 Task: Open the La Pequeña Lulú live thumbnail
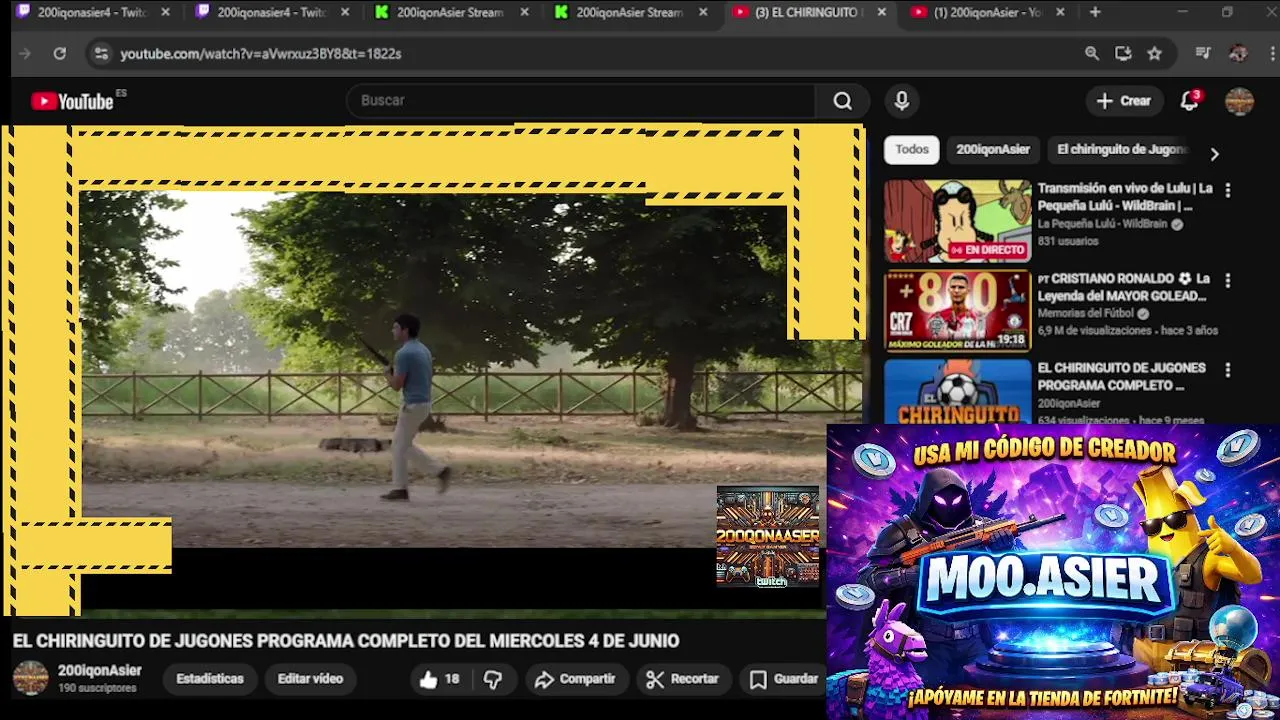coord(957,221)
